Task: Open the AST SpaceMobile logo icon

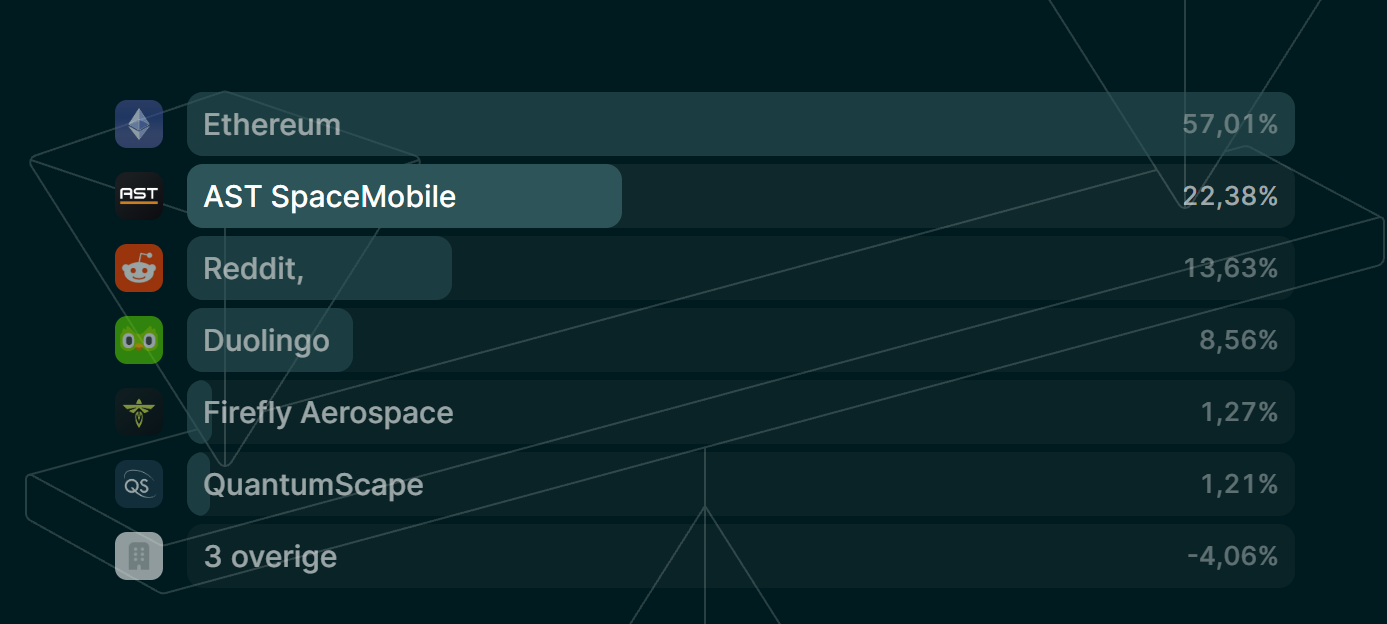Action: click(139, 196)
